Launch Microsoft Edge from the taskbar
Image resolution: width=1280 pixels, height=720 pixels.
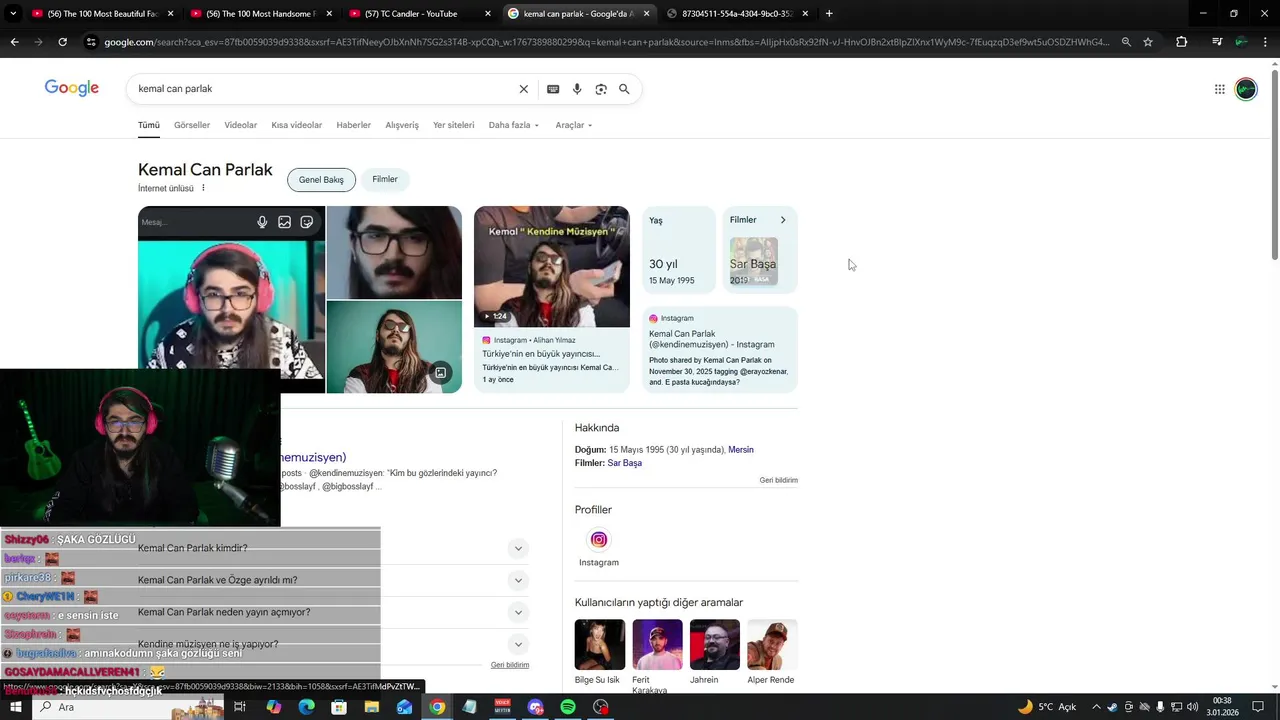(x=306, y=707)
